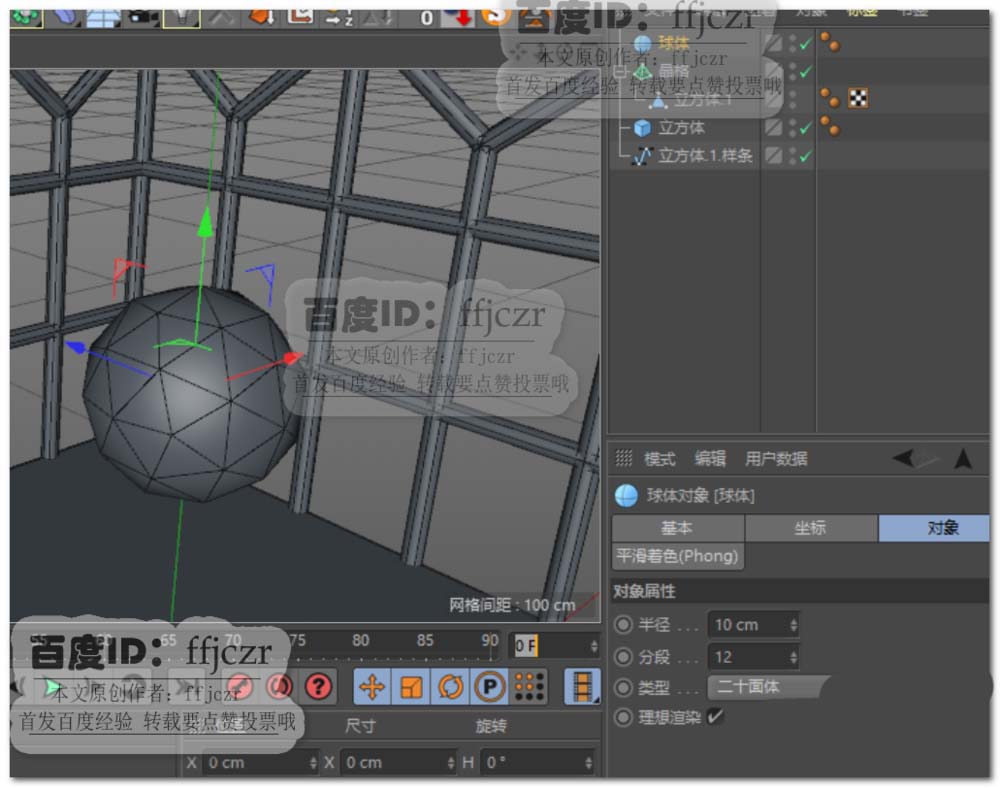Click the 半径 animation radio dot
This screenshot has width=1000, height=788.
[x=622, y=624]
